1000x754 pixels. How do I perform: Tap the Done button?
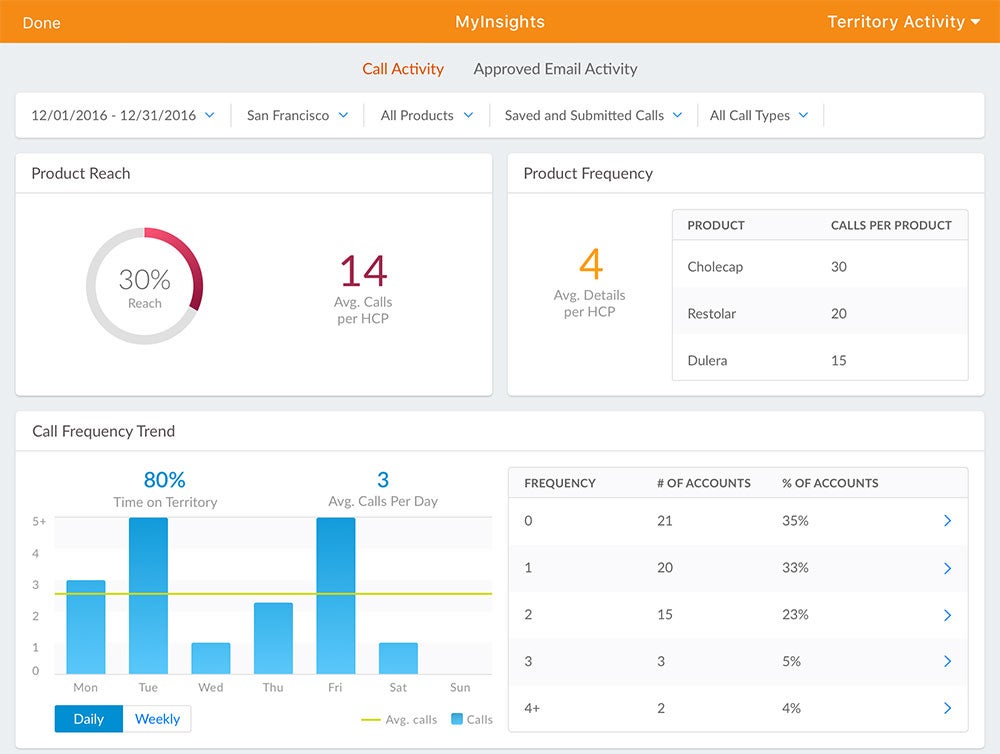(42, 22)
